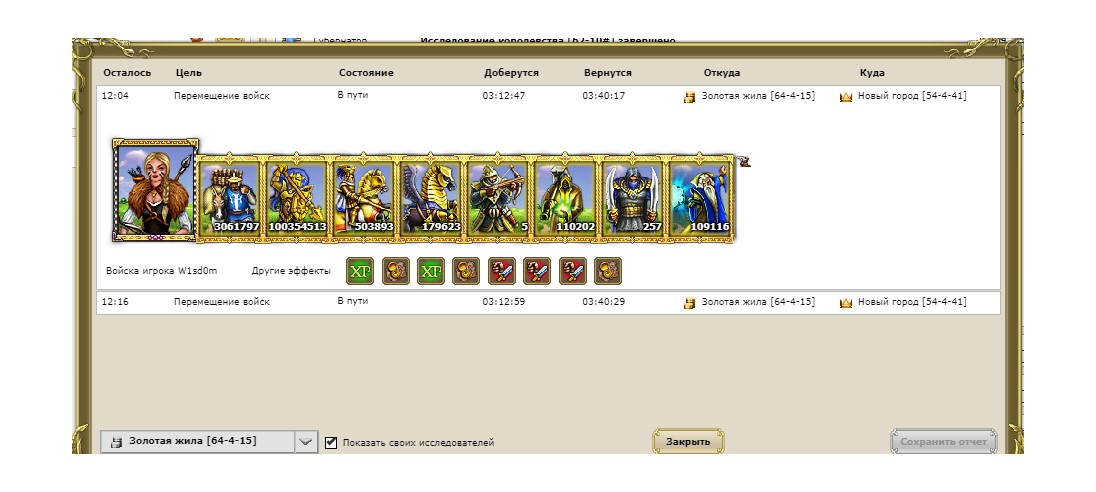1096x492 pixels.
Task: Select the crossbowman unit card
Action: pyautogui.click(x=498, y=198)
